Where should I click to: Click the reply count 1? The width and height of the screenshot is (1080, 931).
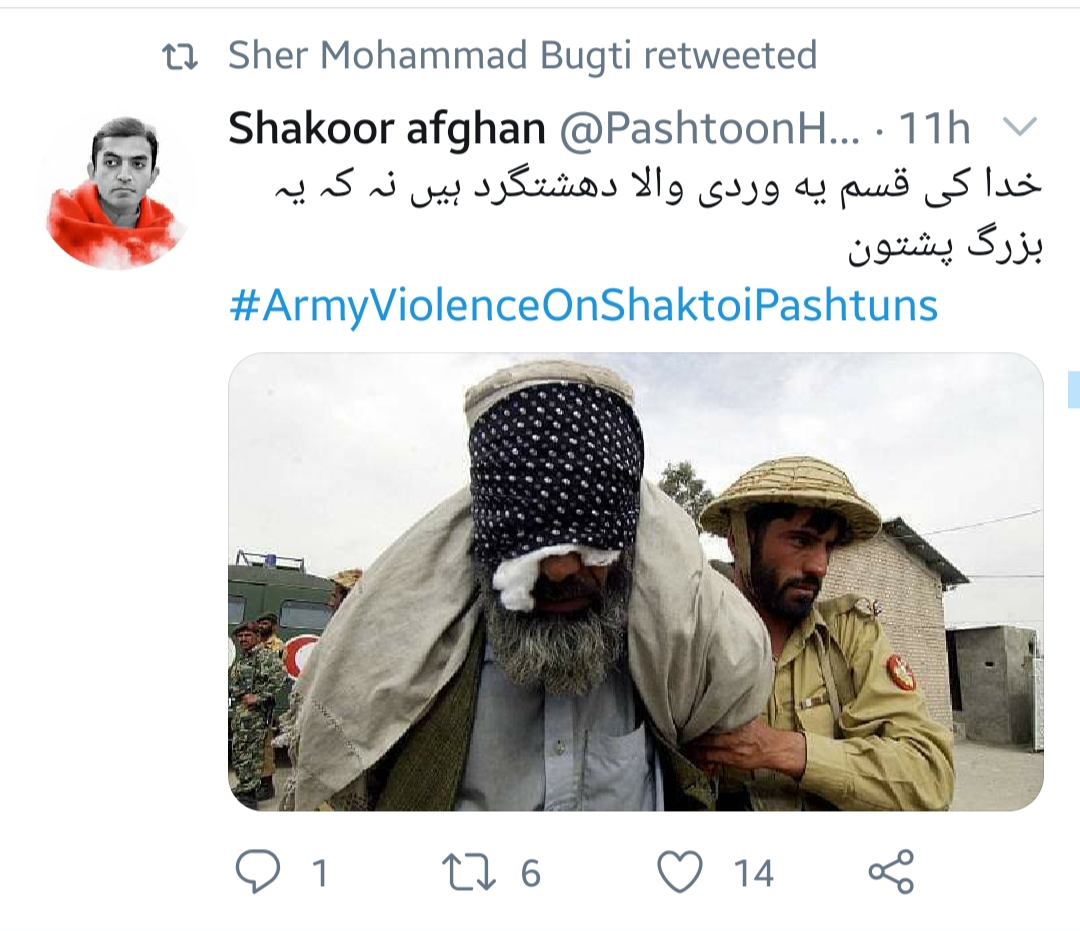tap(319, 873)
